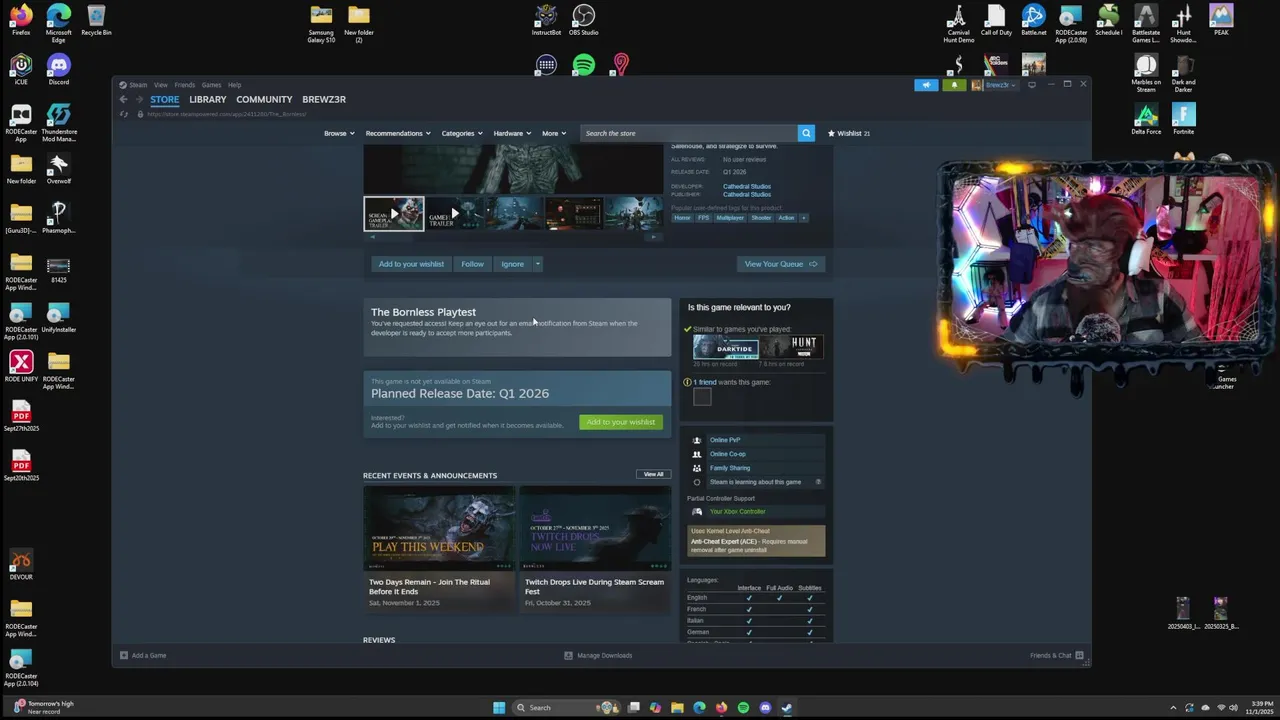The height and width of the screenshot is (720, 1280).
Task: Show hidden system tray icons chevron
Action: click(x=1173, y=708)
